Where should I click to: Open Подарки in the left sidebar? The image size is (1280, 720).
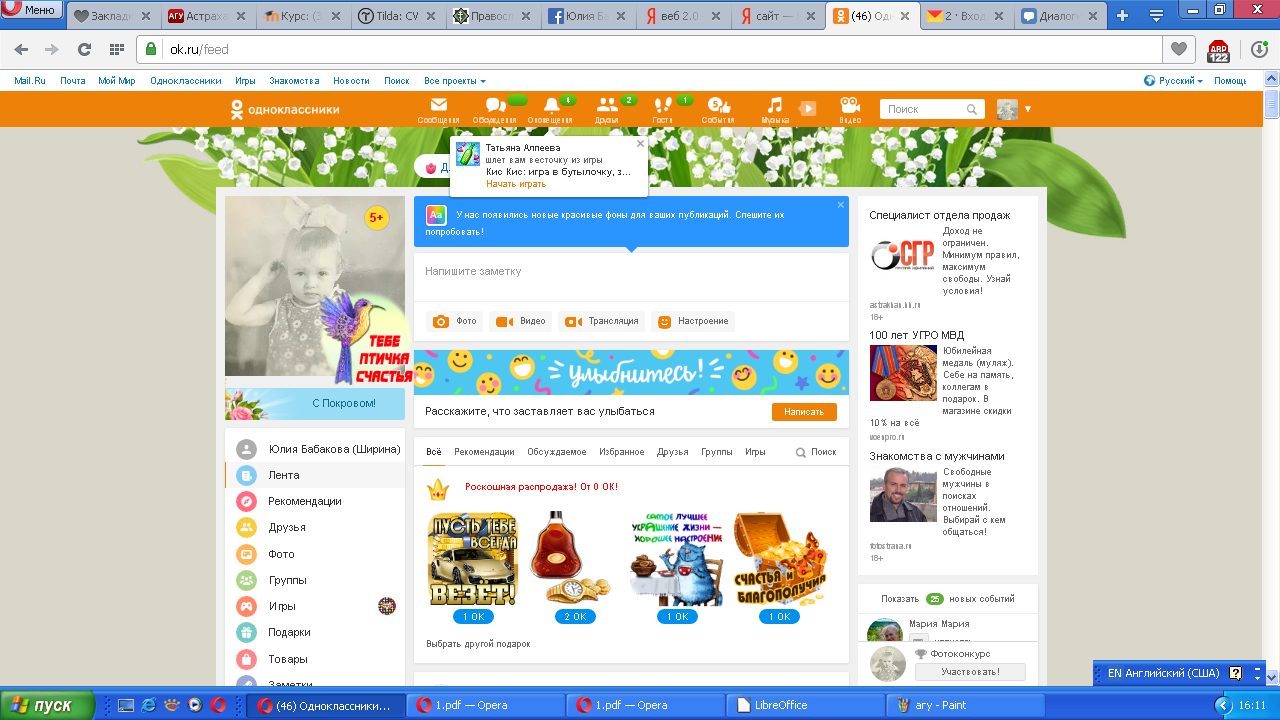coord(315,632)
